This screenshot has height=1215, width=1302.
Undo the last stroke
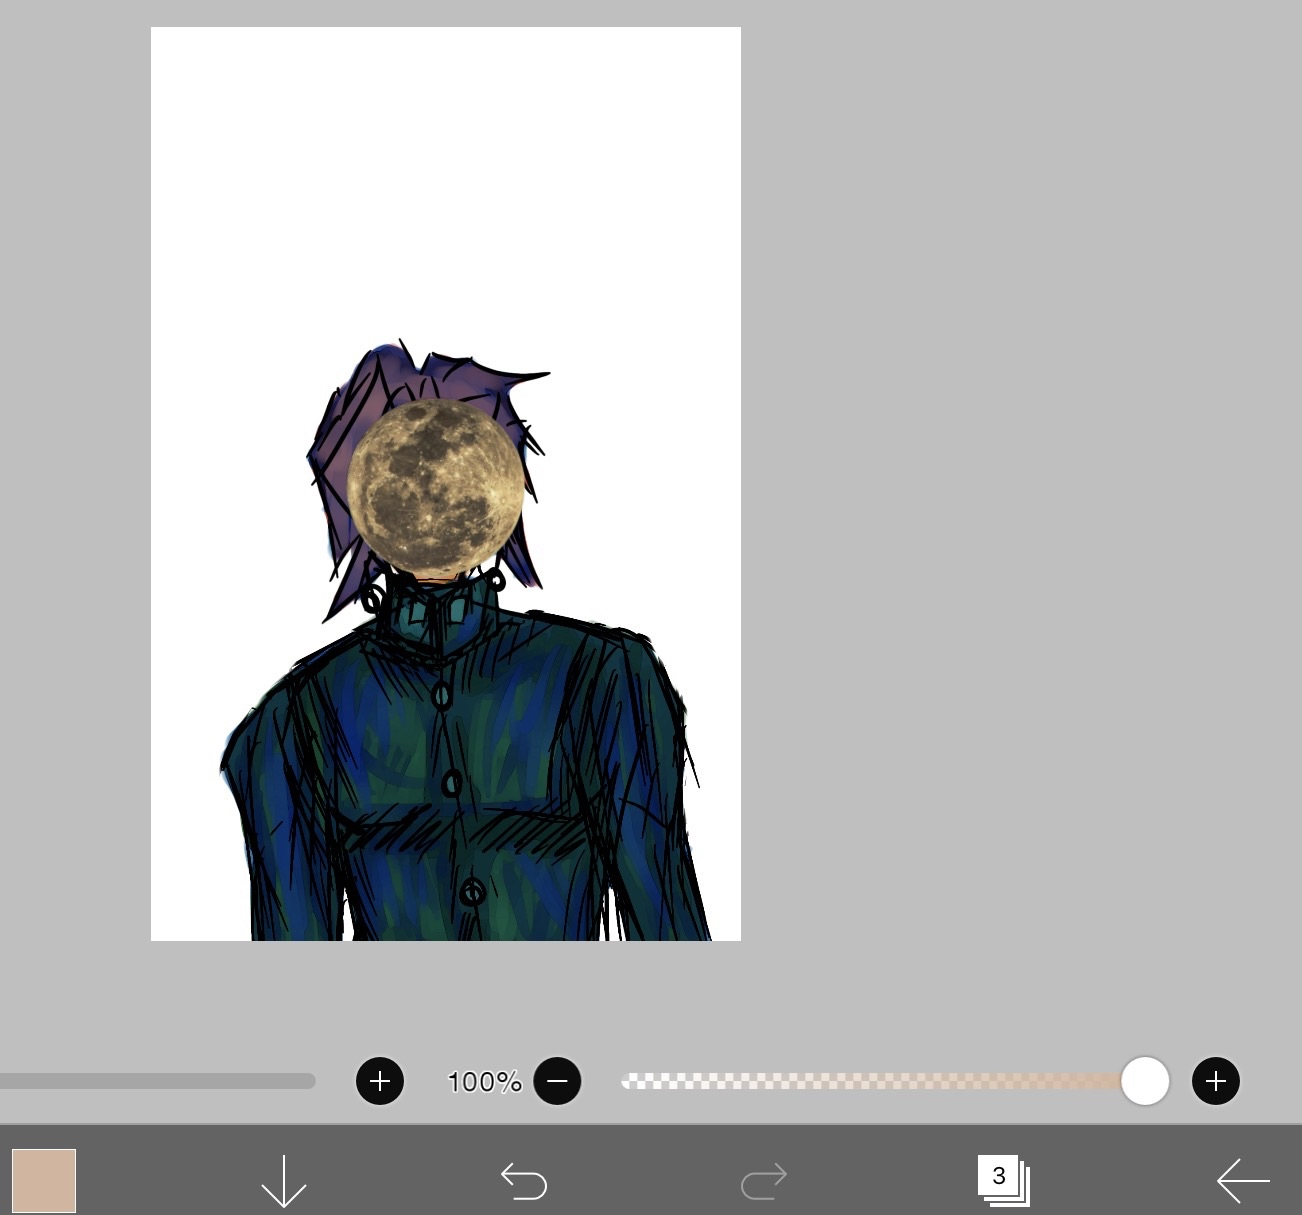[524, 1181]
